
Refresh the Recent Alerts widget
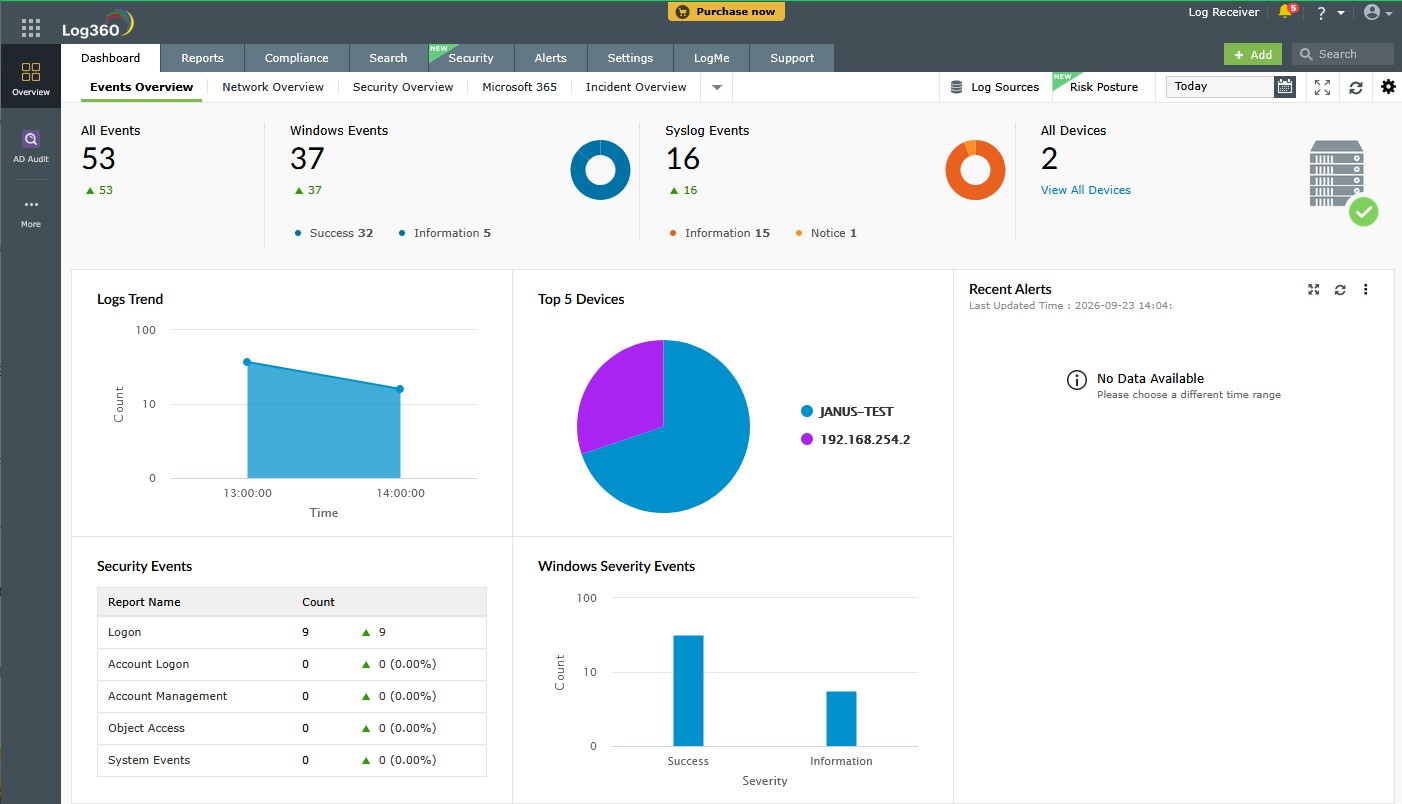click(1340, 290)
